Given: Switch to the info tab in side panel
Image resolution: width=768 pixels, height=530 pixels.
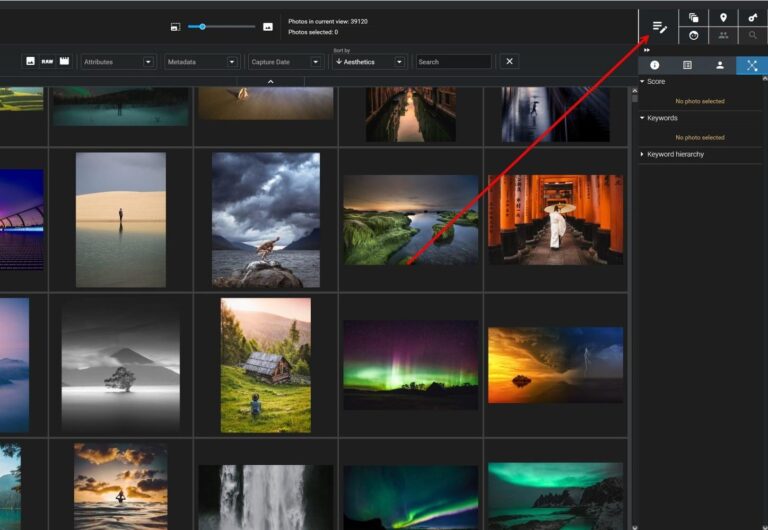Looking at the screenshot, I should [655, 65].
